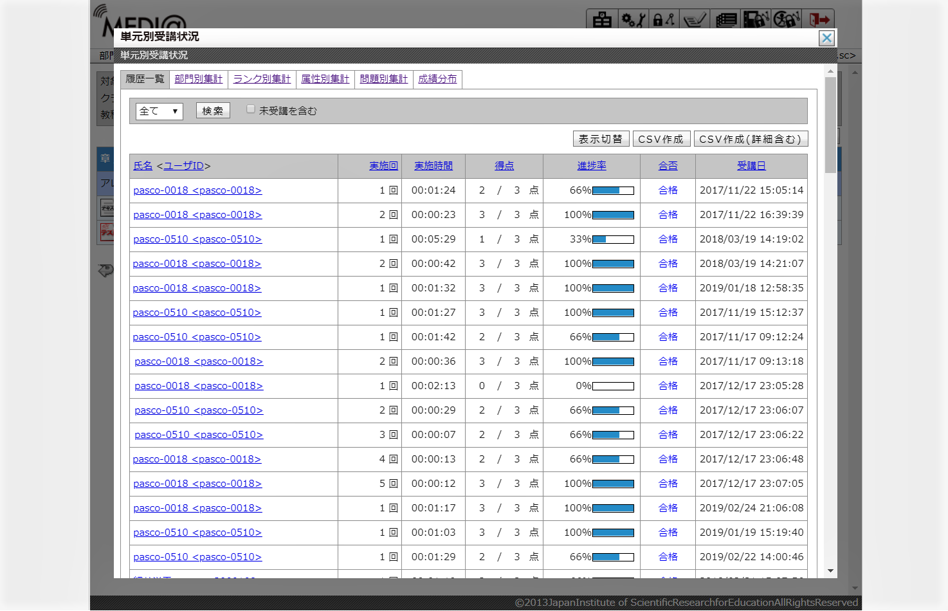
Task: Click the CSV作成(詳細含む) button
Action: (x=750, y=139)
